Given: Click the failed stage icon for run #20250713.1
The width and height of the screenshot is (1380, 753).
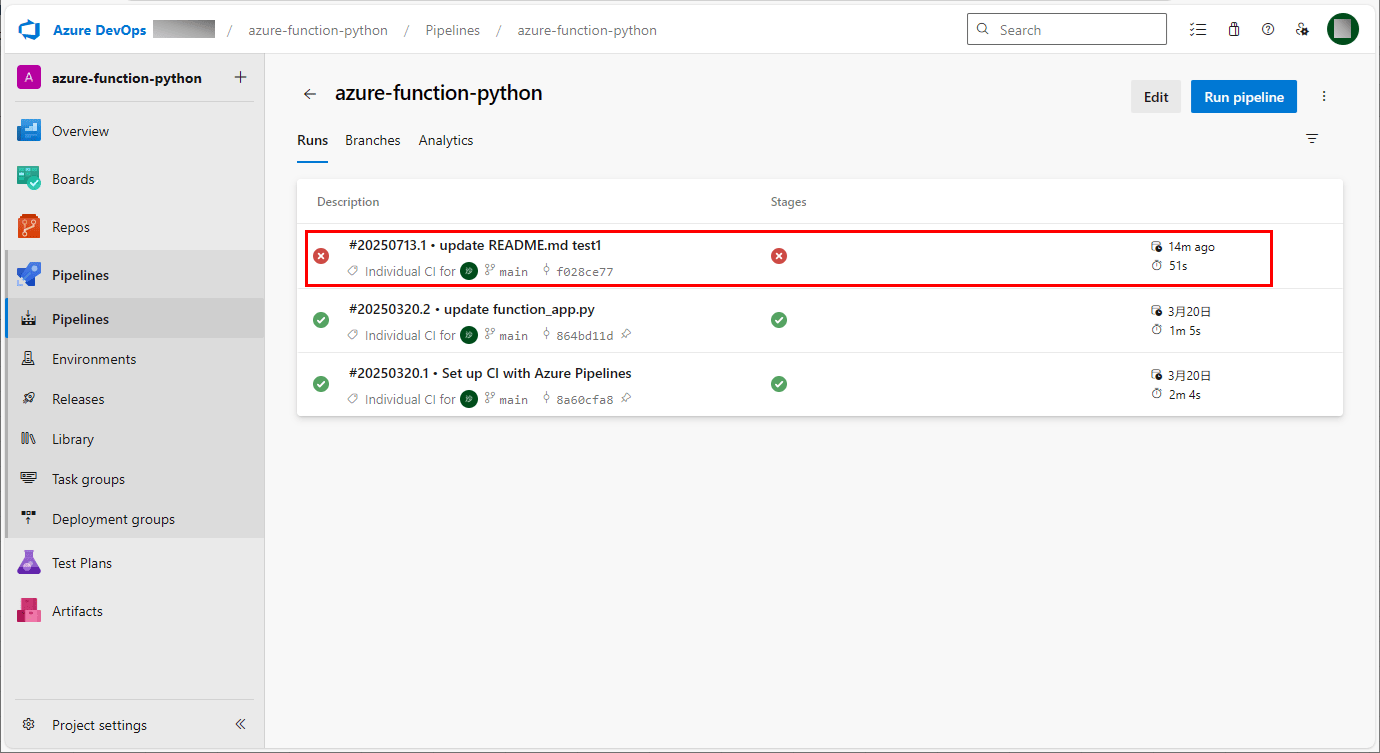Looking at the screenshot, I should coord(779,256).
